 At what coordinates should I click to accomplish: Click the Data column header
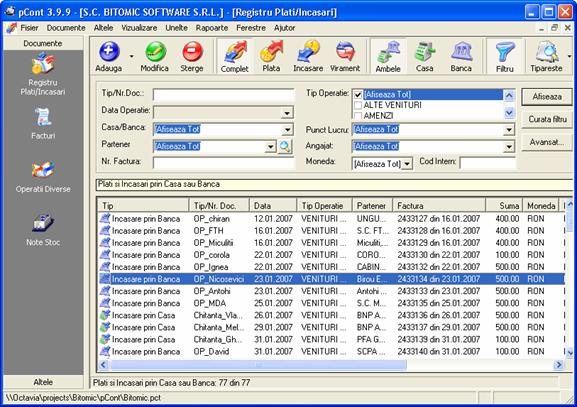point(273,206)
